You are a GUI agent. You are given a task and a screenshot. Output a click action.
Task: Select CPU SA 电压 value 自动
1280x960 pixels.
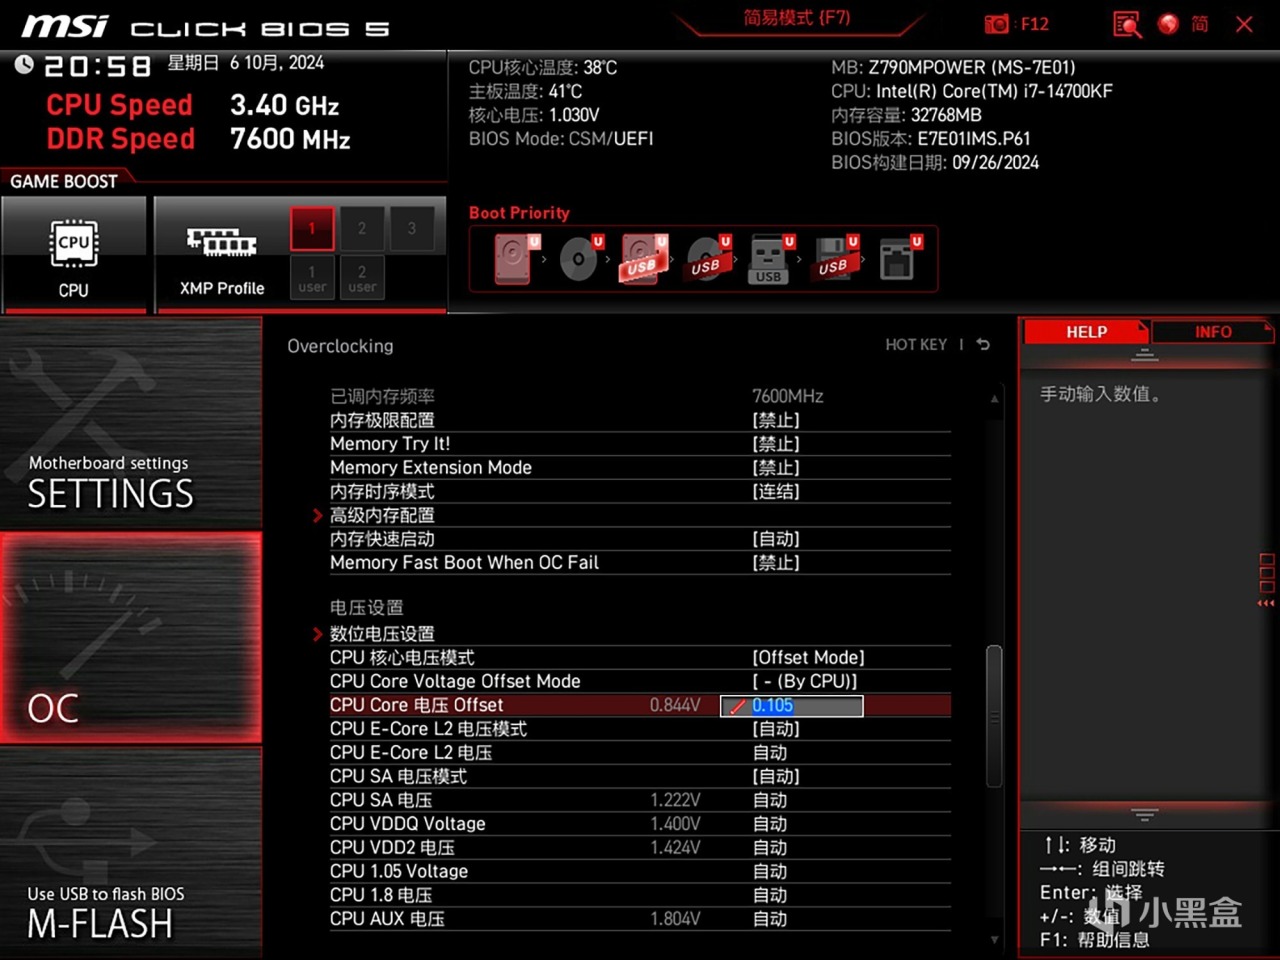[x=770, y=801]
